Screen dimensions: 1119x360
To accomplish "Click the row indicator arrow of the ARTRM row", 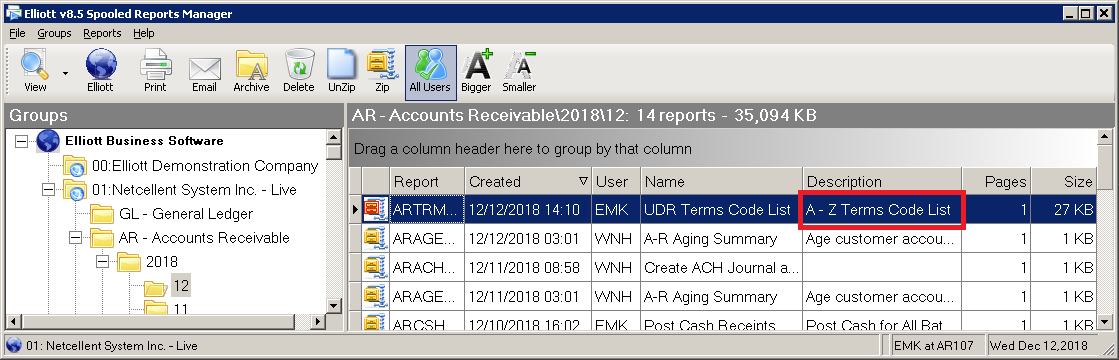I will click(x=355, y=210).
